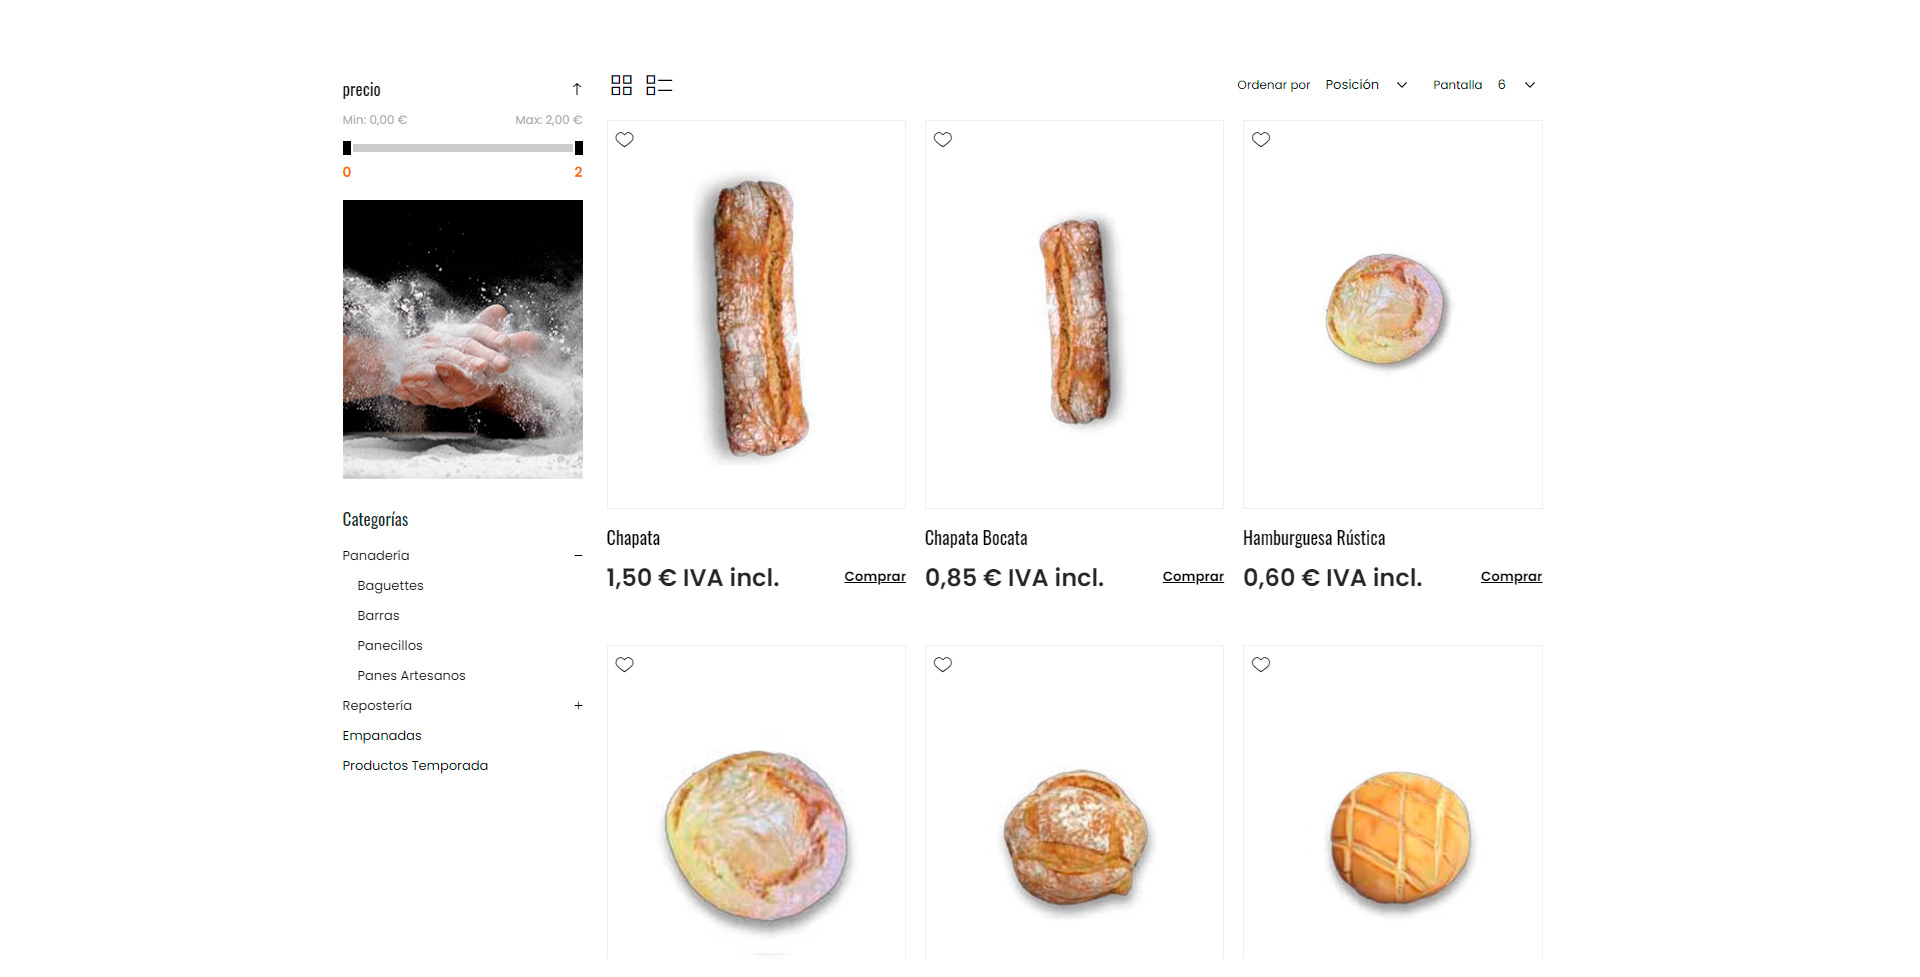Add Chapata Bocata to wishlist
The height and width of the screenshot is (977, 1920).
pyautogui.click(x=943, y=140)
